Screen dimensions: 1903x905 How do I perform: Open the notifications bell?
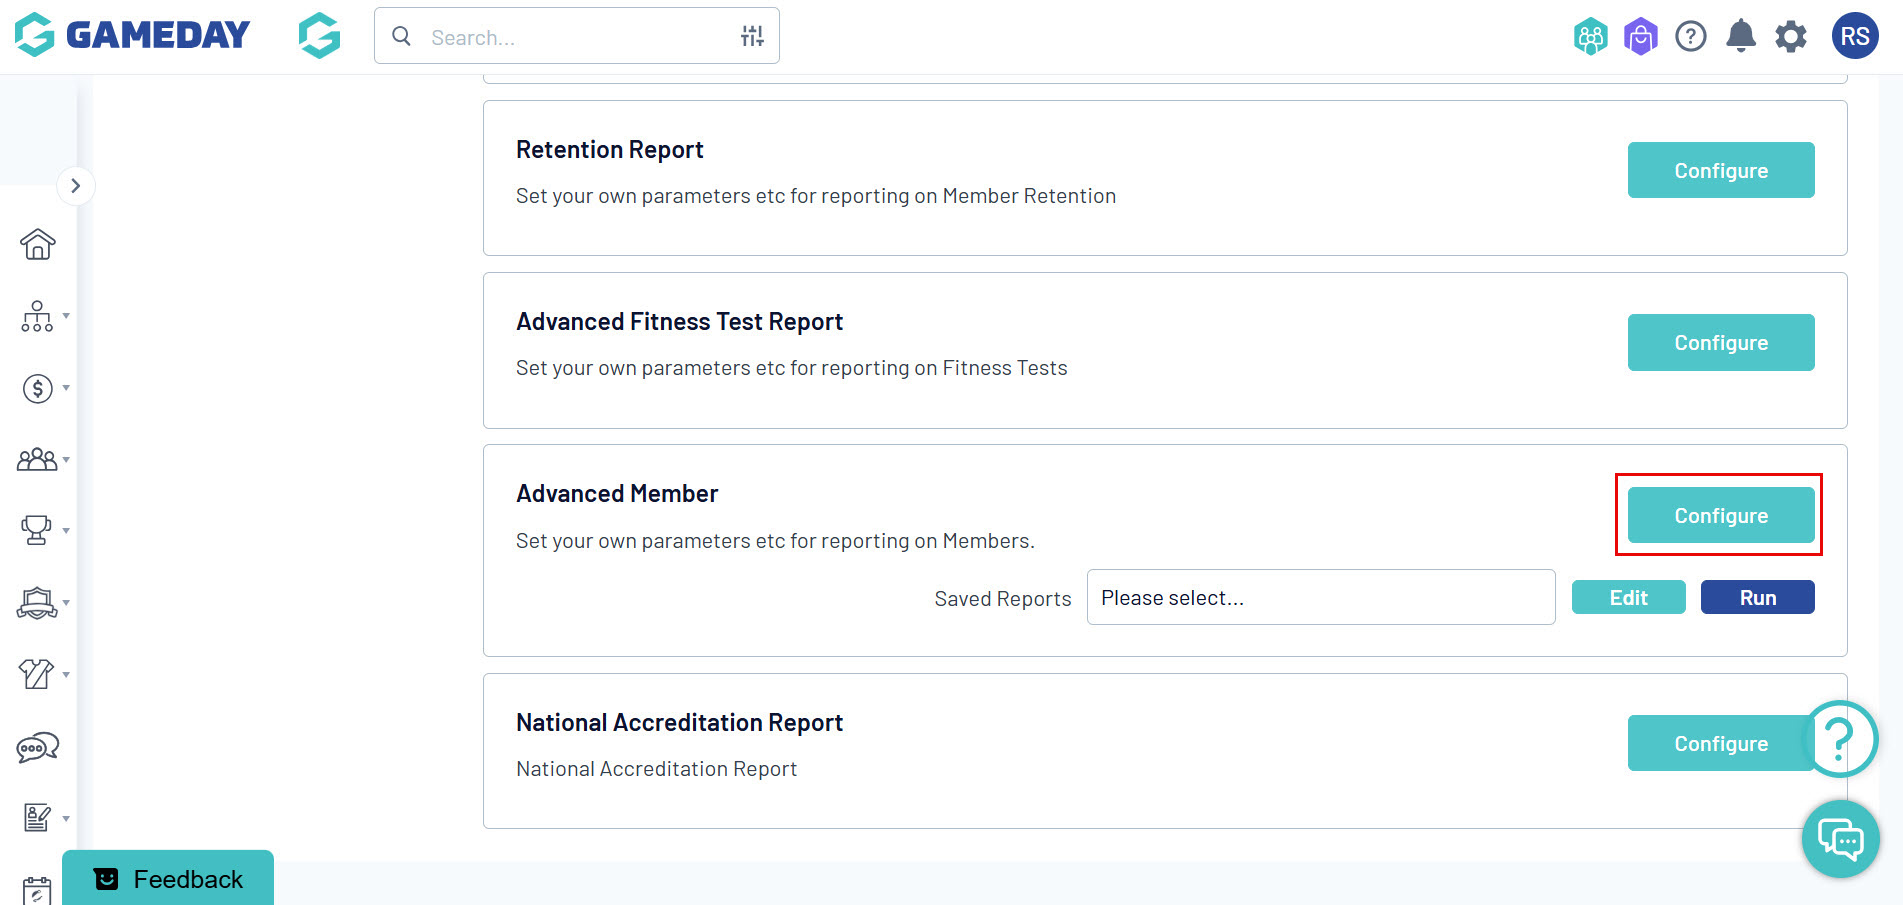tap(1741, 36)
